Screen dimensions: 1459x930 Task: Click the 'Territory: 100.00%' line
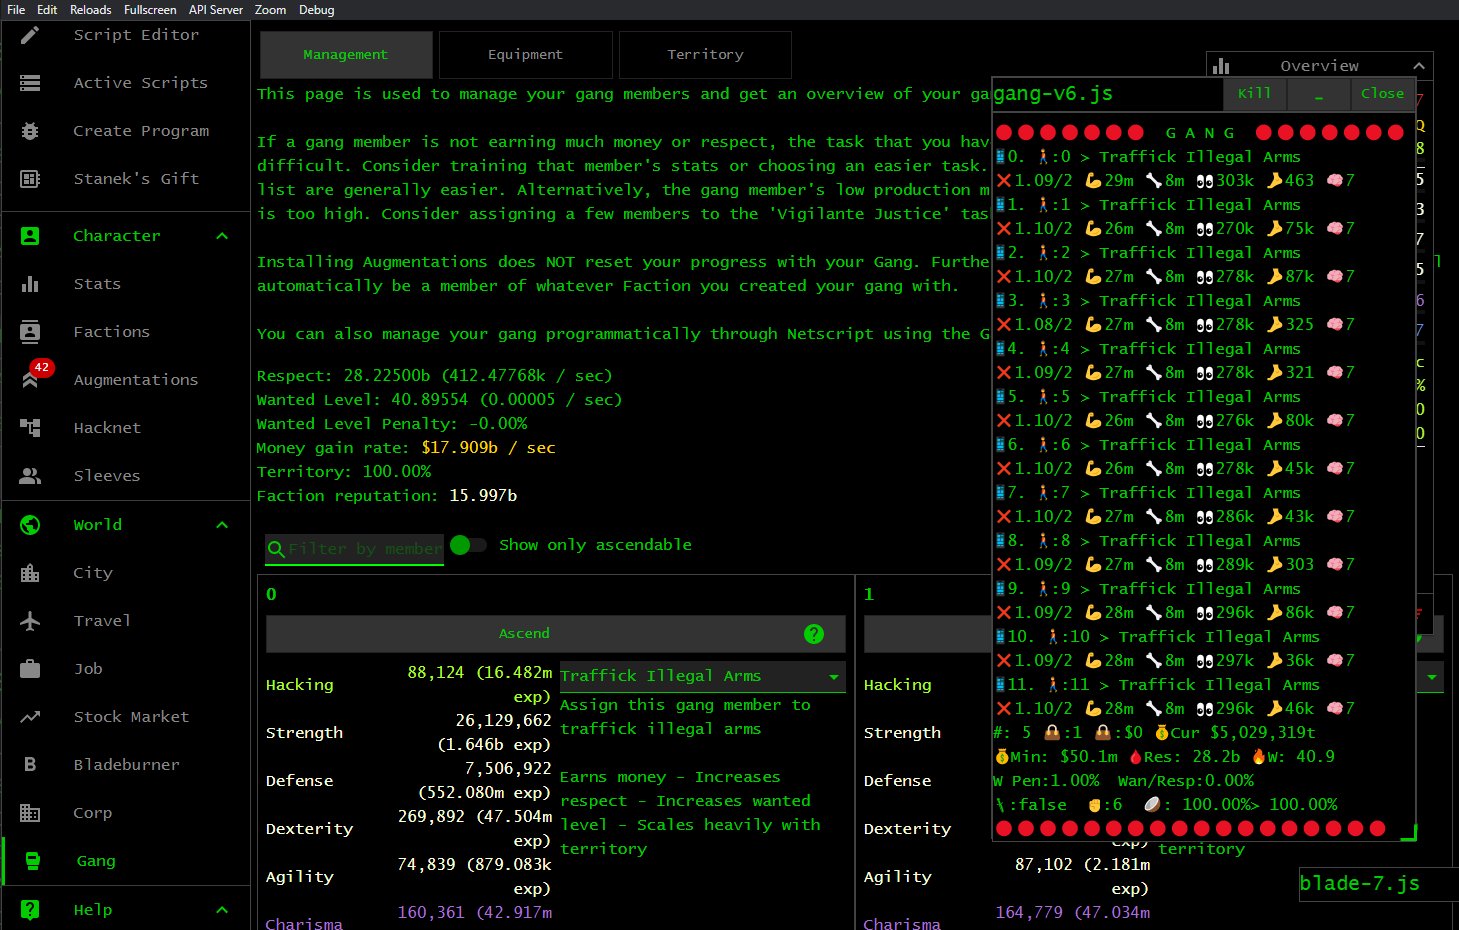click(x=344, y=472)
